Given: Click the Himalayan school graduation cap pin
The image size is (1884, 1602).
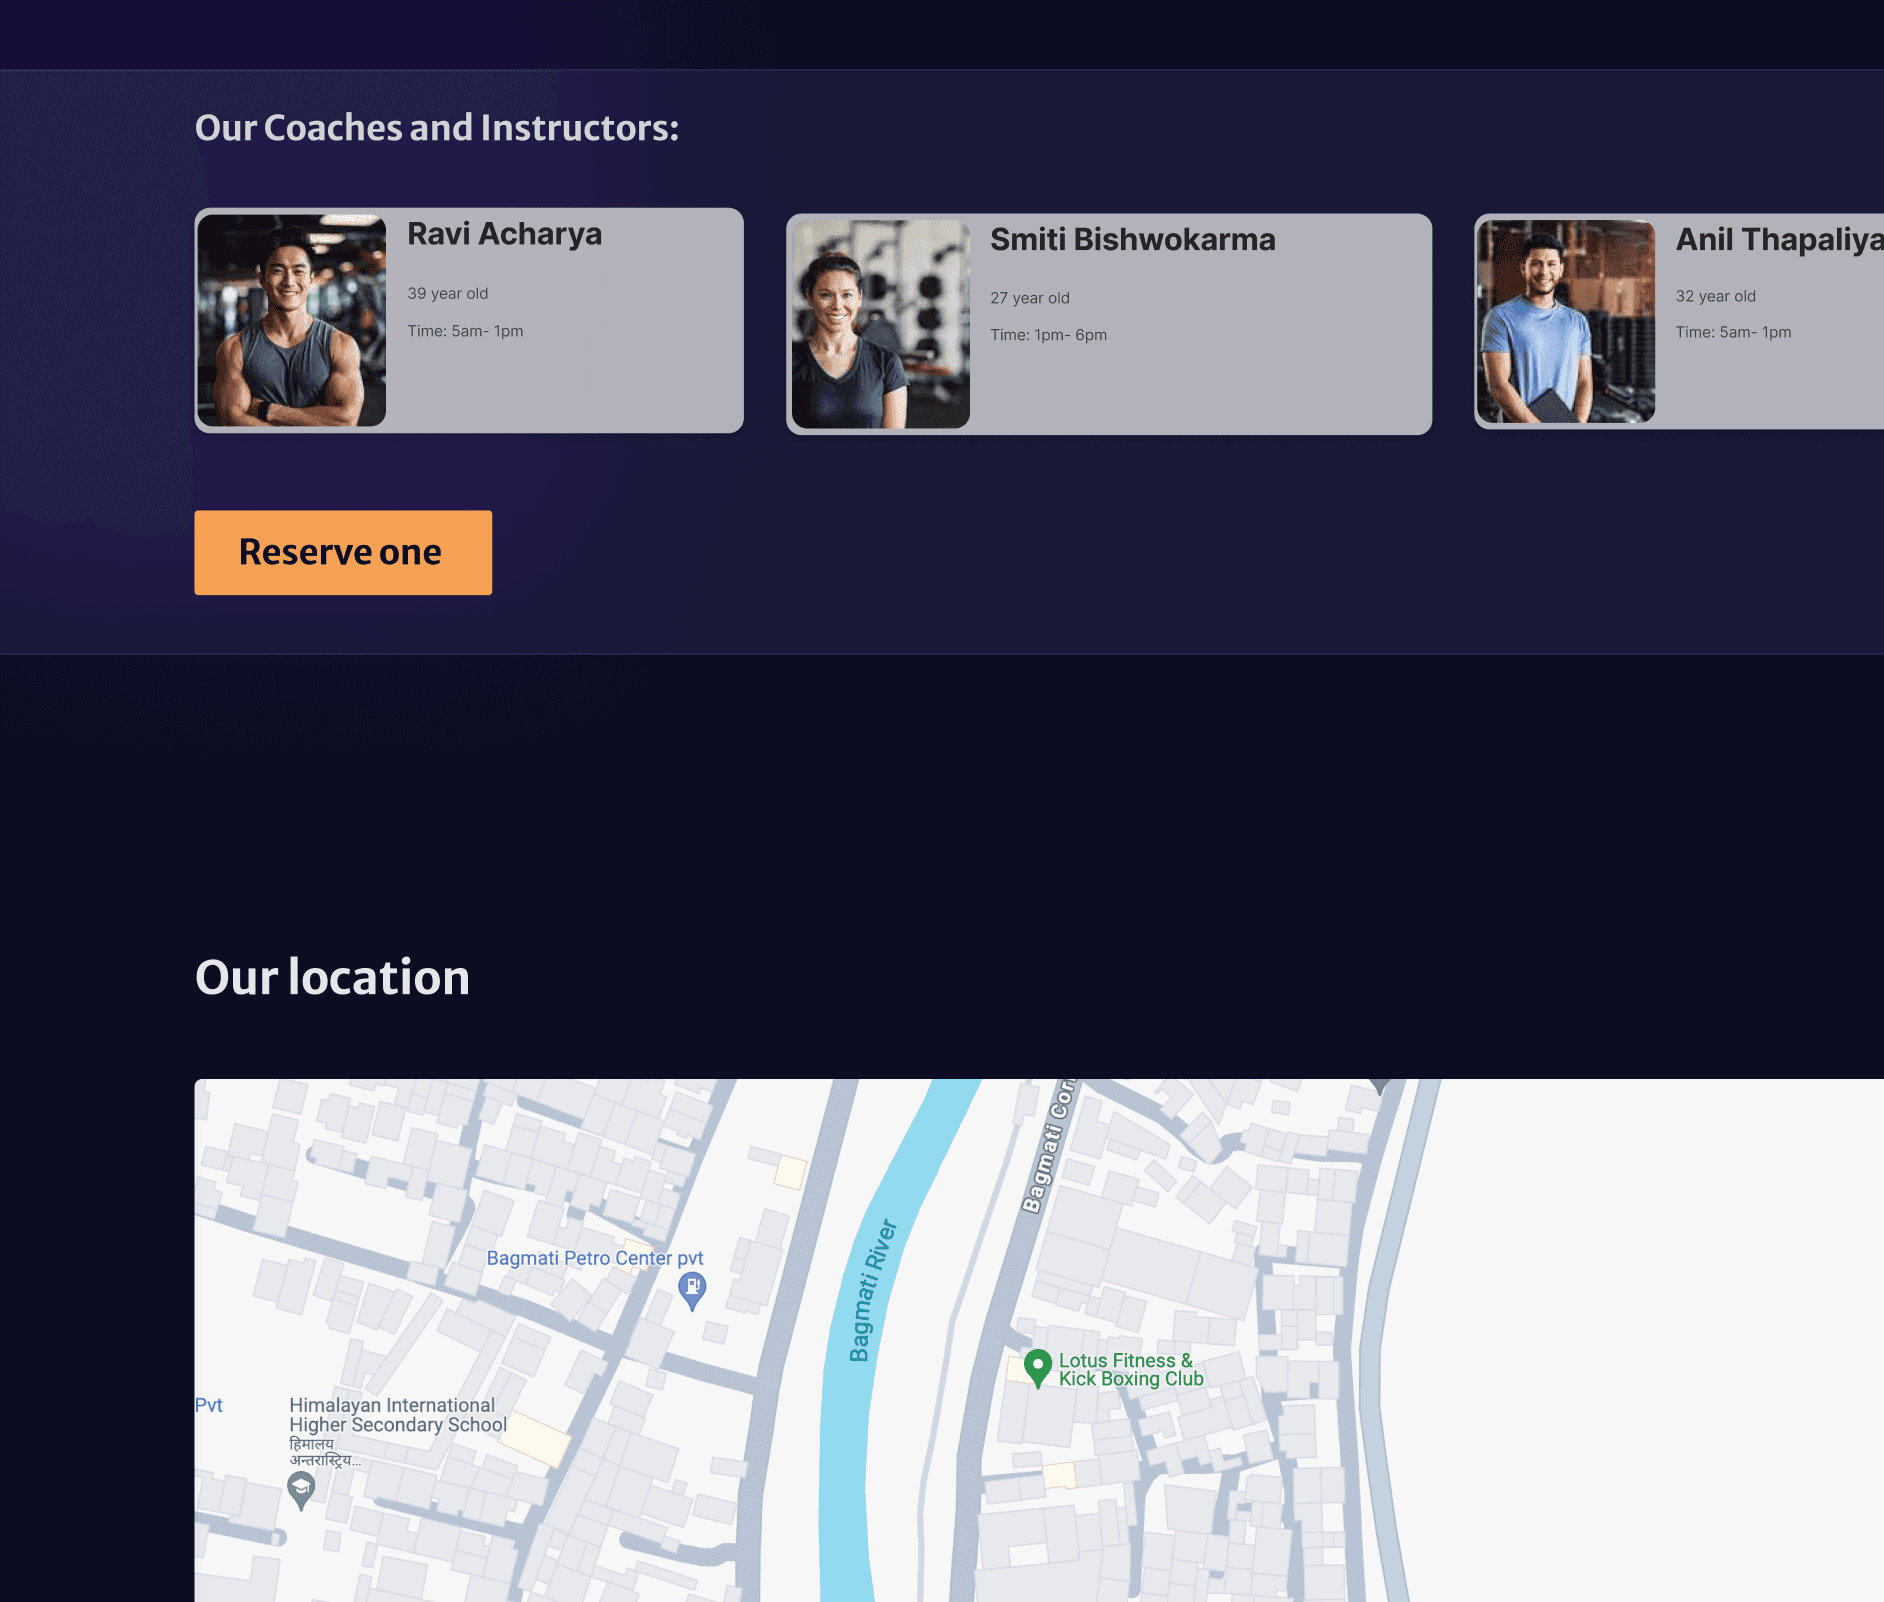Looking at the screenshot, I should tap(301, 1490).
